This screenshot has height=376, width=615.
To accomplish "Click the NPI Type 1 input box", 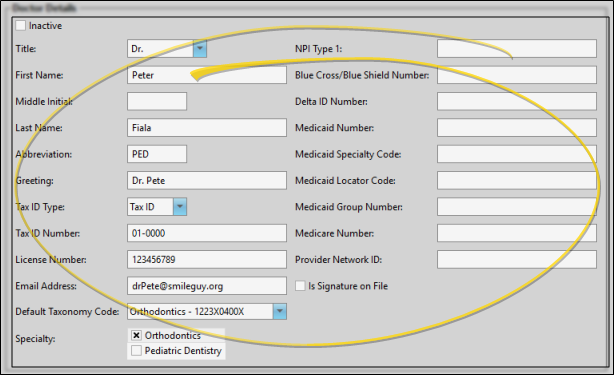I will 517,49.
